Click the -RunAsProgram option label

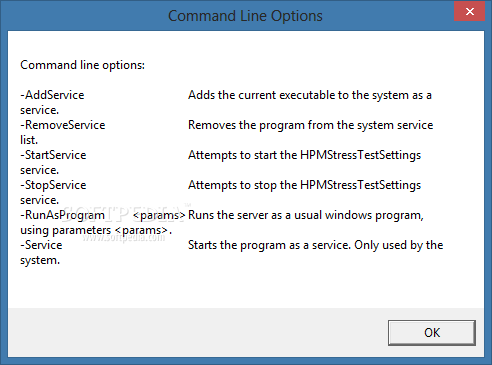click(x=63, y=215)
